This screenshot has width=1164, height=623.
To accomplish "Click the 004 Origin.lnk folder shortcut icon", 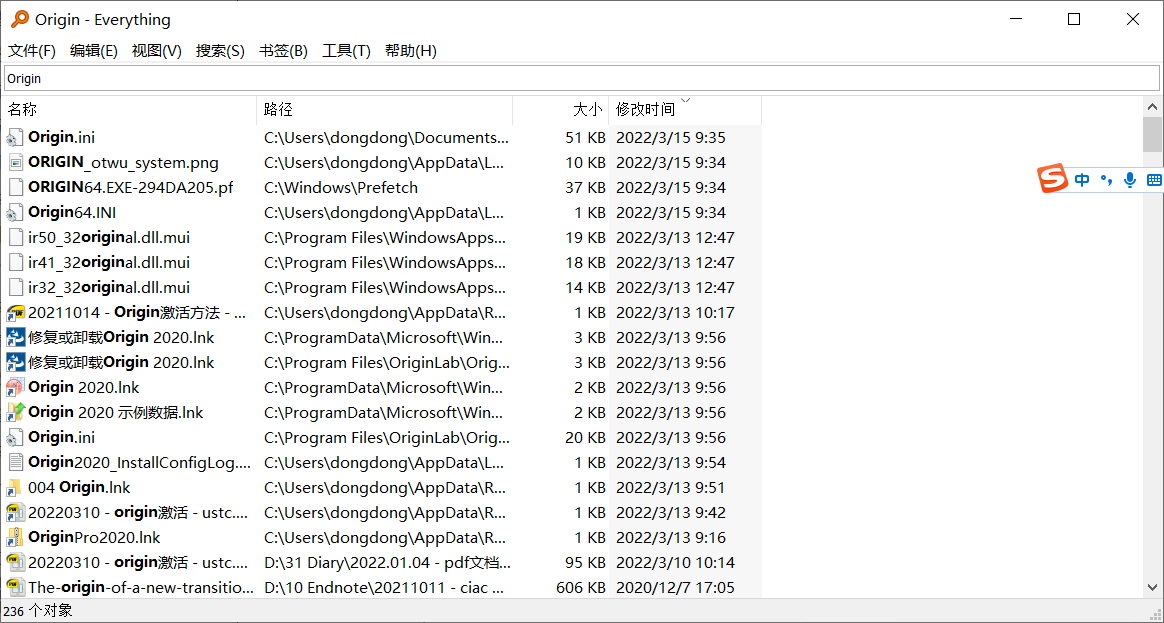I will [x=15, y=488].
